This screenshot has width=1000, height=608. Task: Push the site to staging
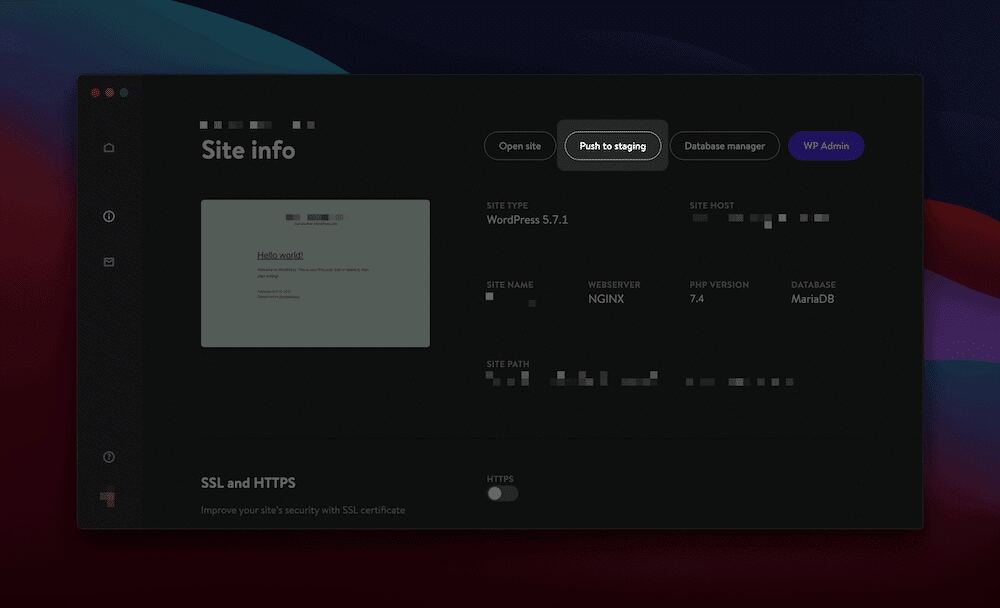(612, 145)
